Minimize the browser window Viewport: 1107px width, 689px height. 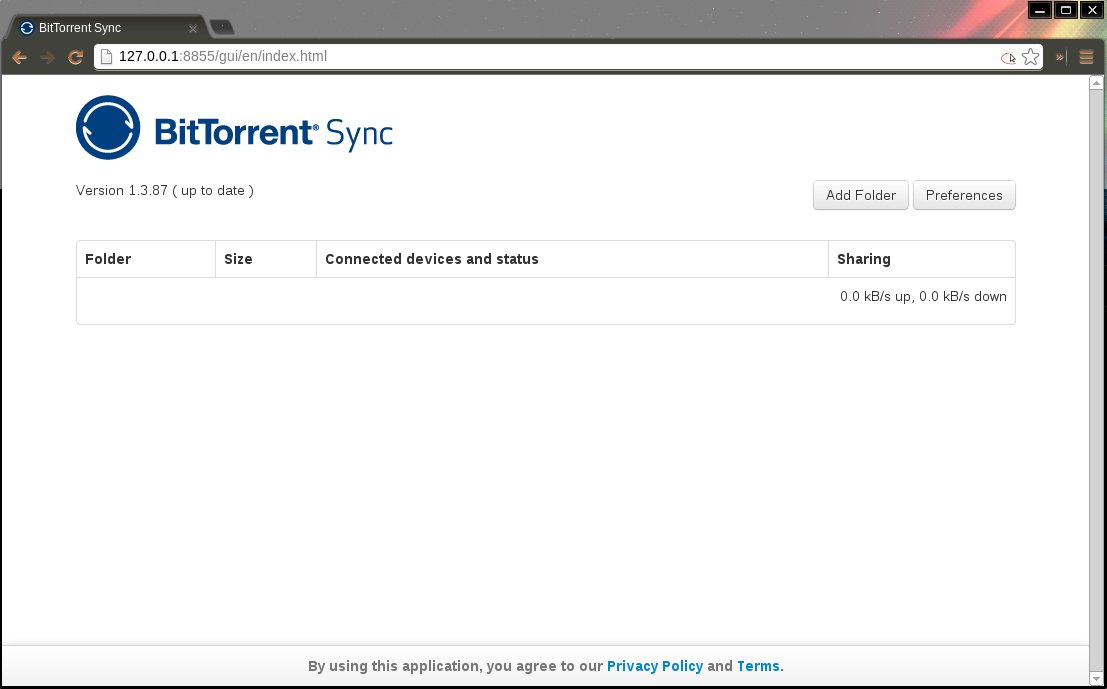1040,10
